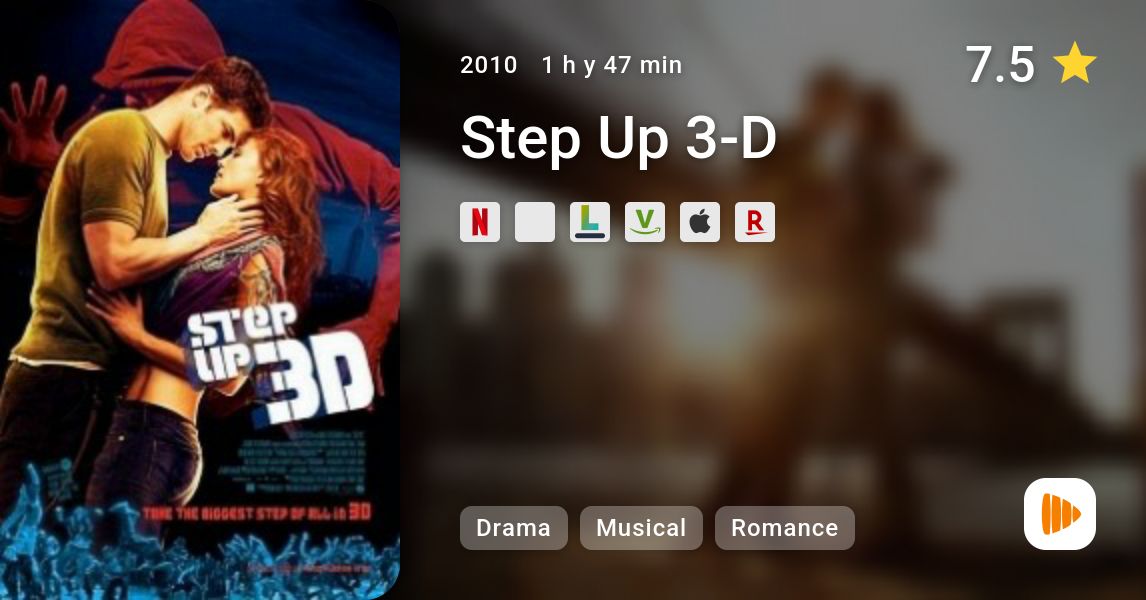Open the Amazon Video green V icon
This screenshot has width=1146, height=600.
[x=645, y=222]
